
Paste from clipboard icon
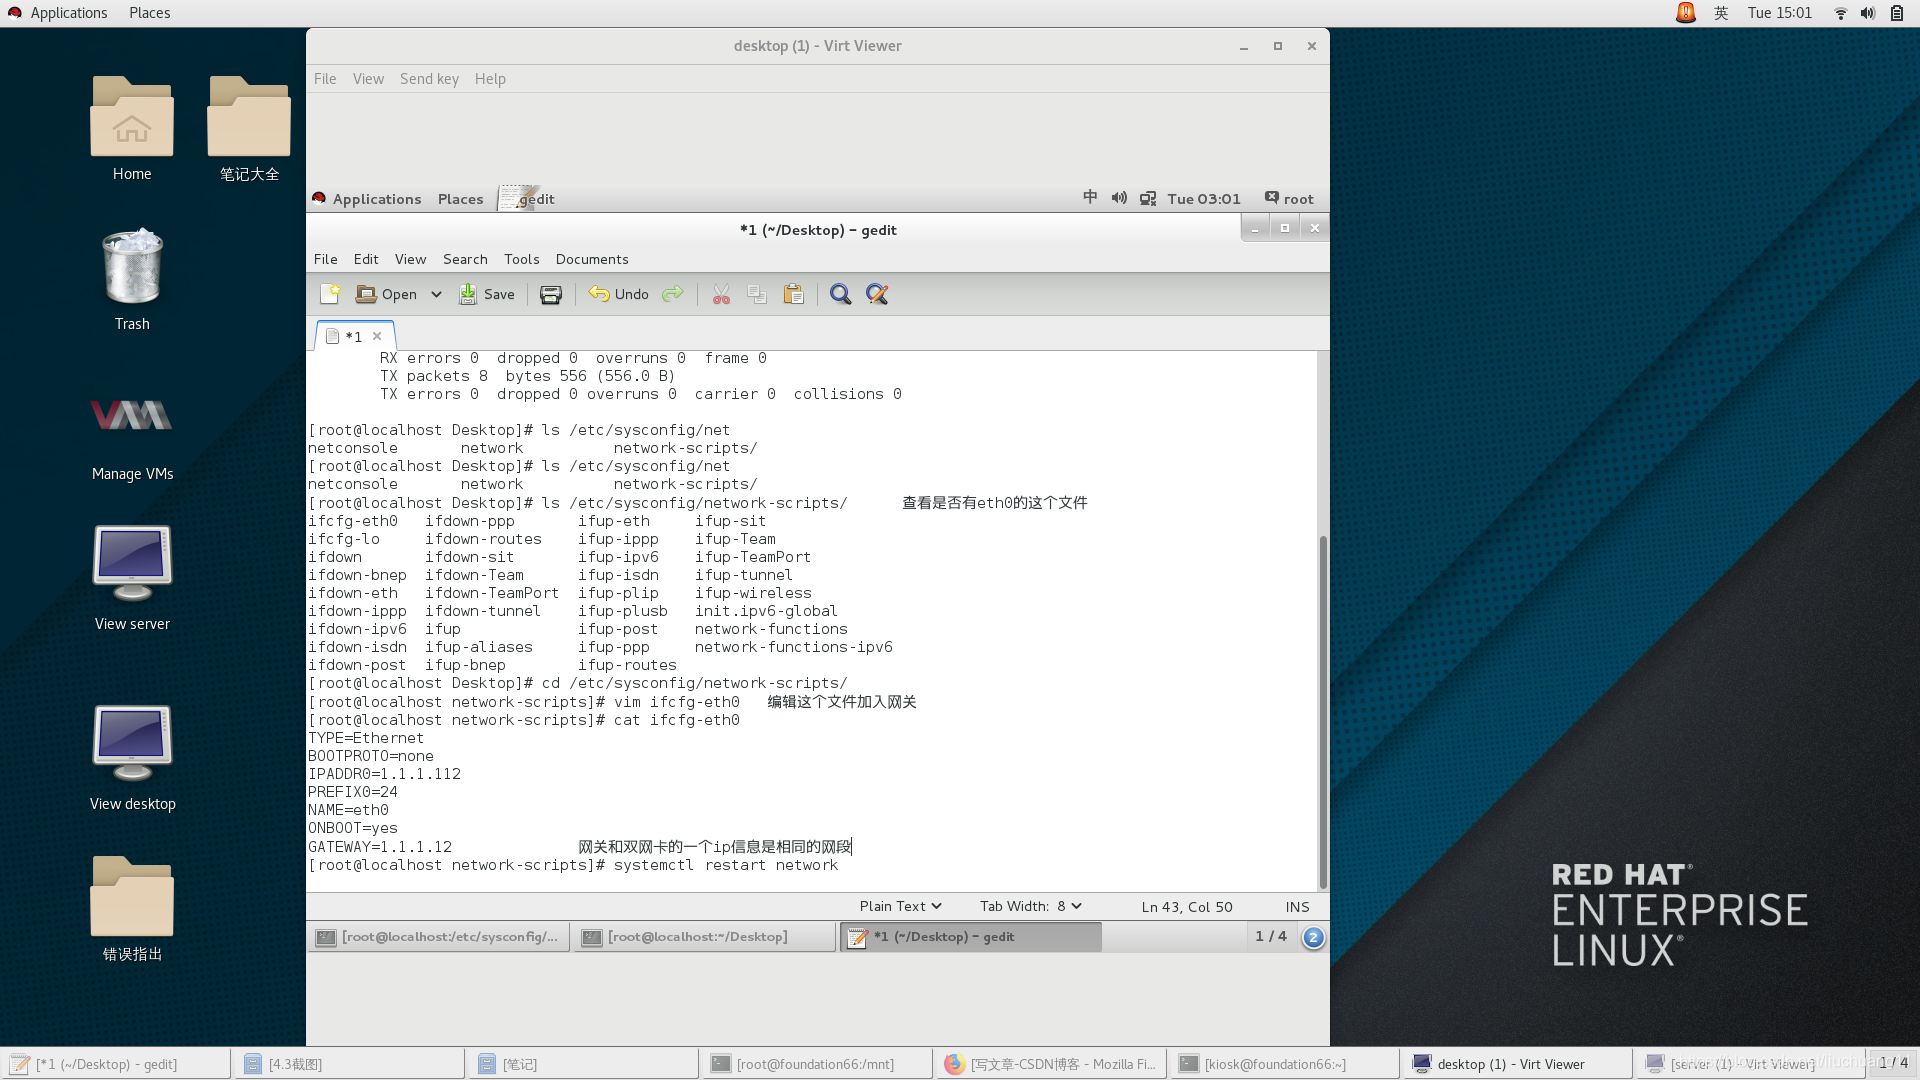point(794,294)
